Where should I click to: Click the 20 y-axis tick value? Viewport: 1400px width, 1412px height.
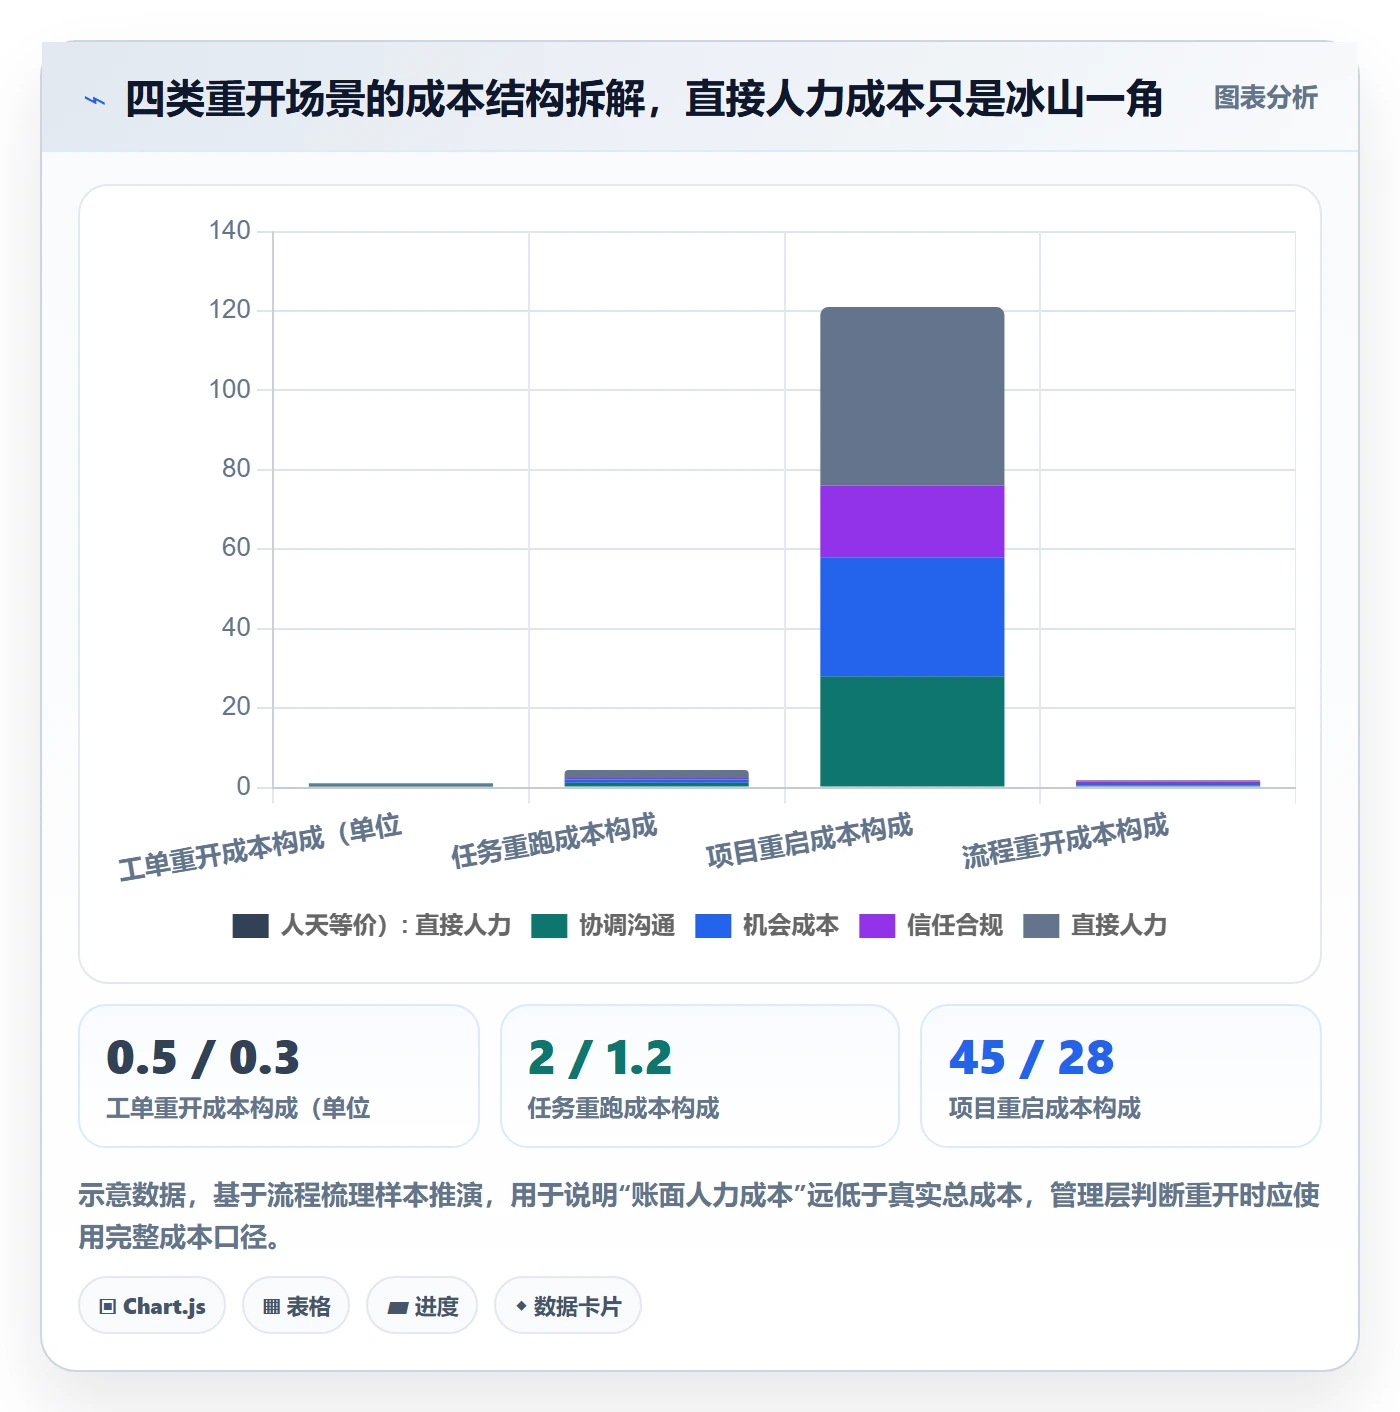(236, 707)
